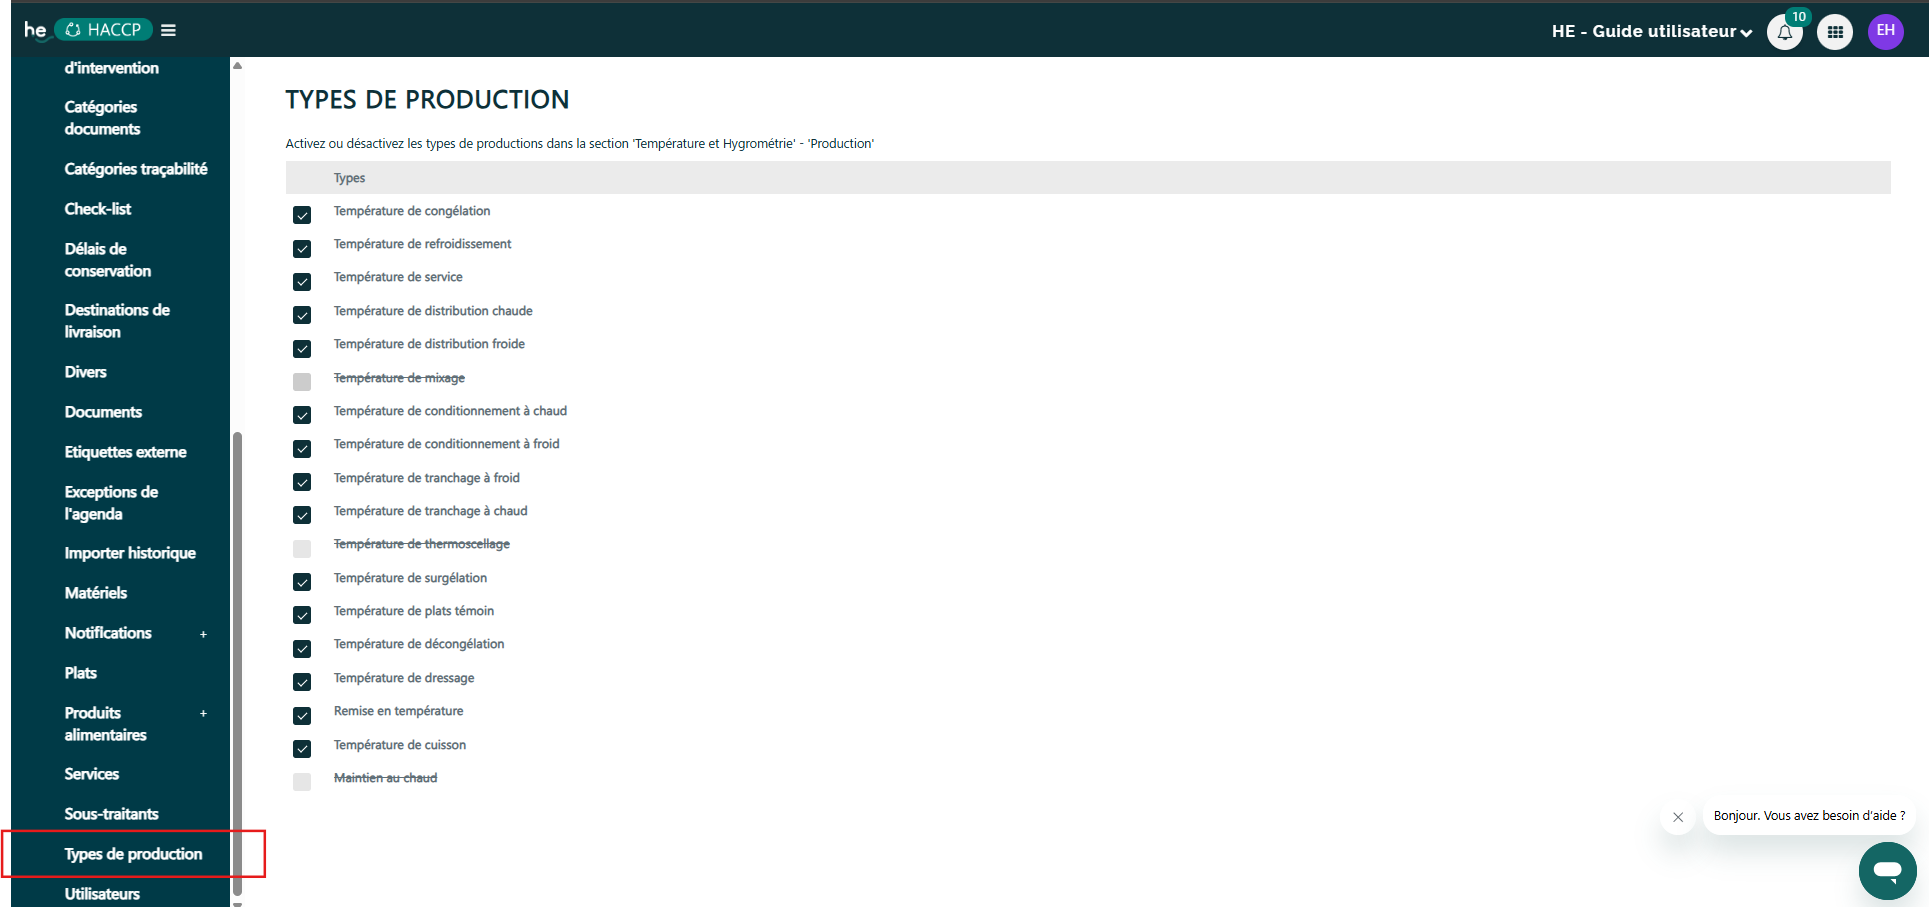This screenshot has width=1929, height=907.
Task: Click the 'Température de thermoscellage' label
Action: 421,544
